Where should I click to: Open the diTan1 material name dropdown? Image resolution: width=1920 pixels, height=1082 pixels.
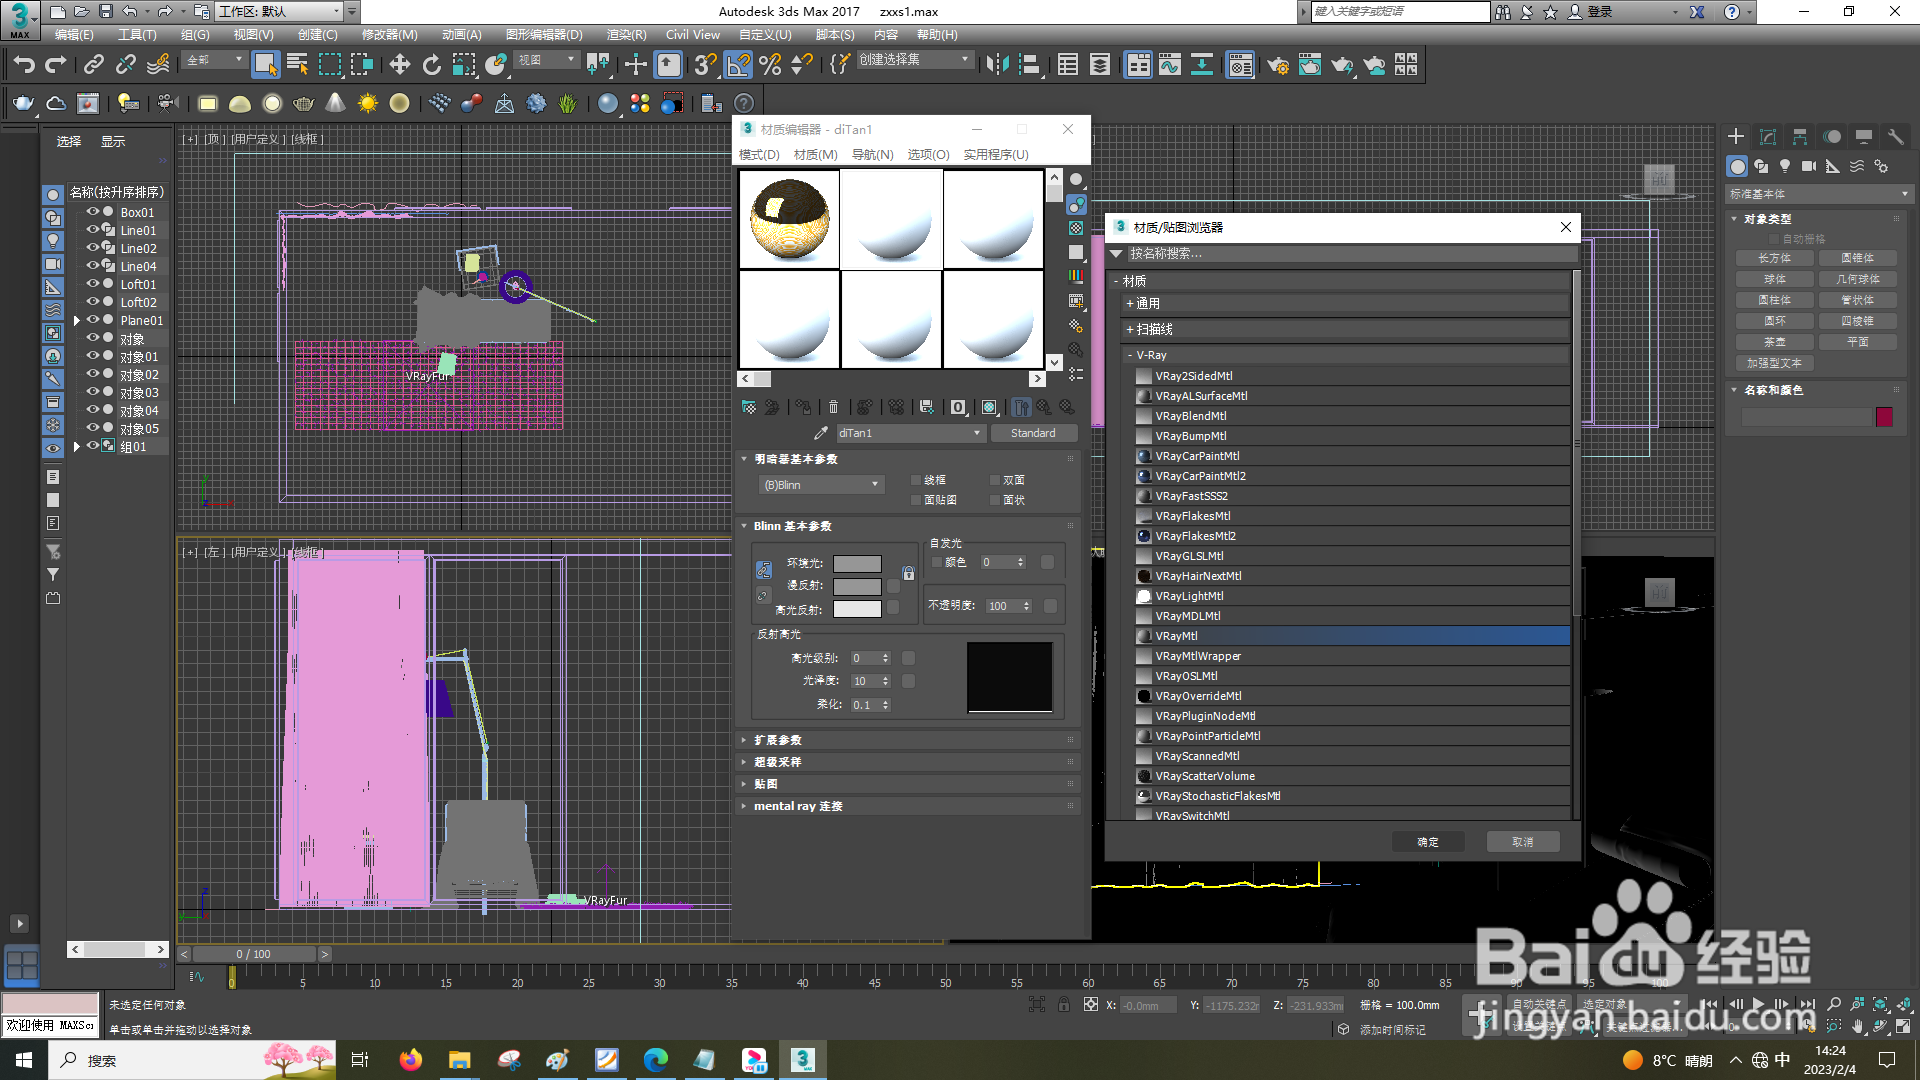coord(910,433)
